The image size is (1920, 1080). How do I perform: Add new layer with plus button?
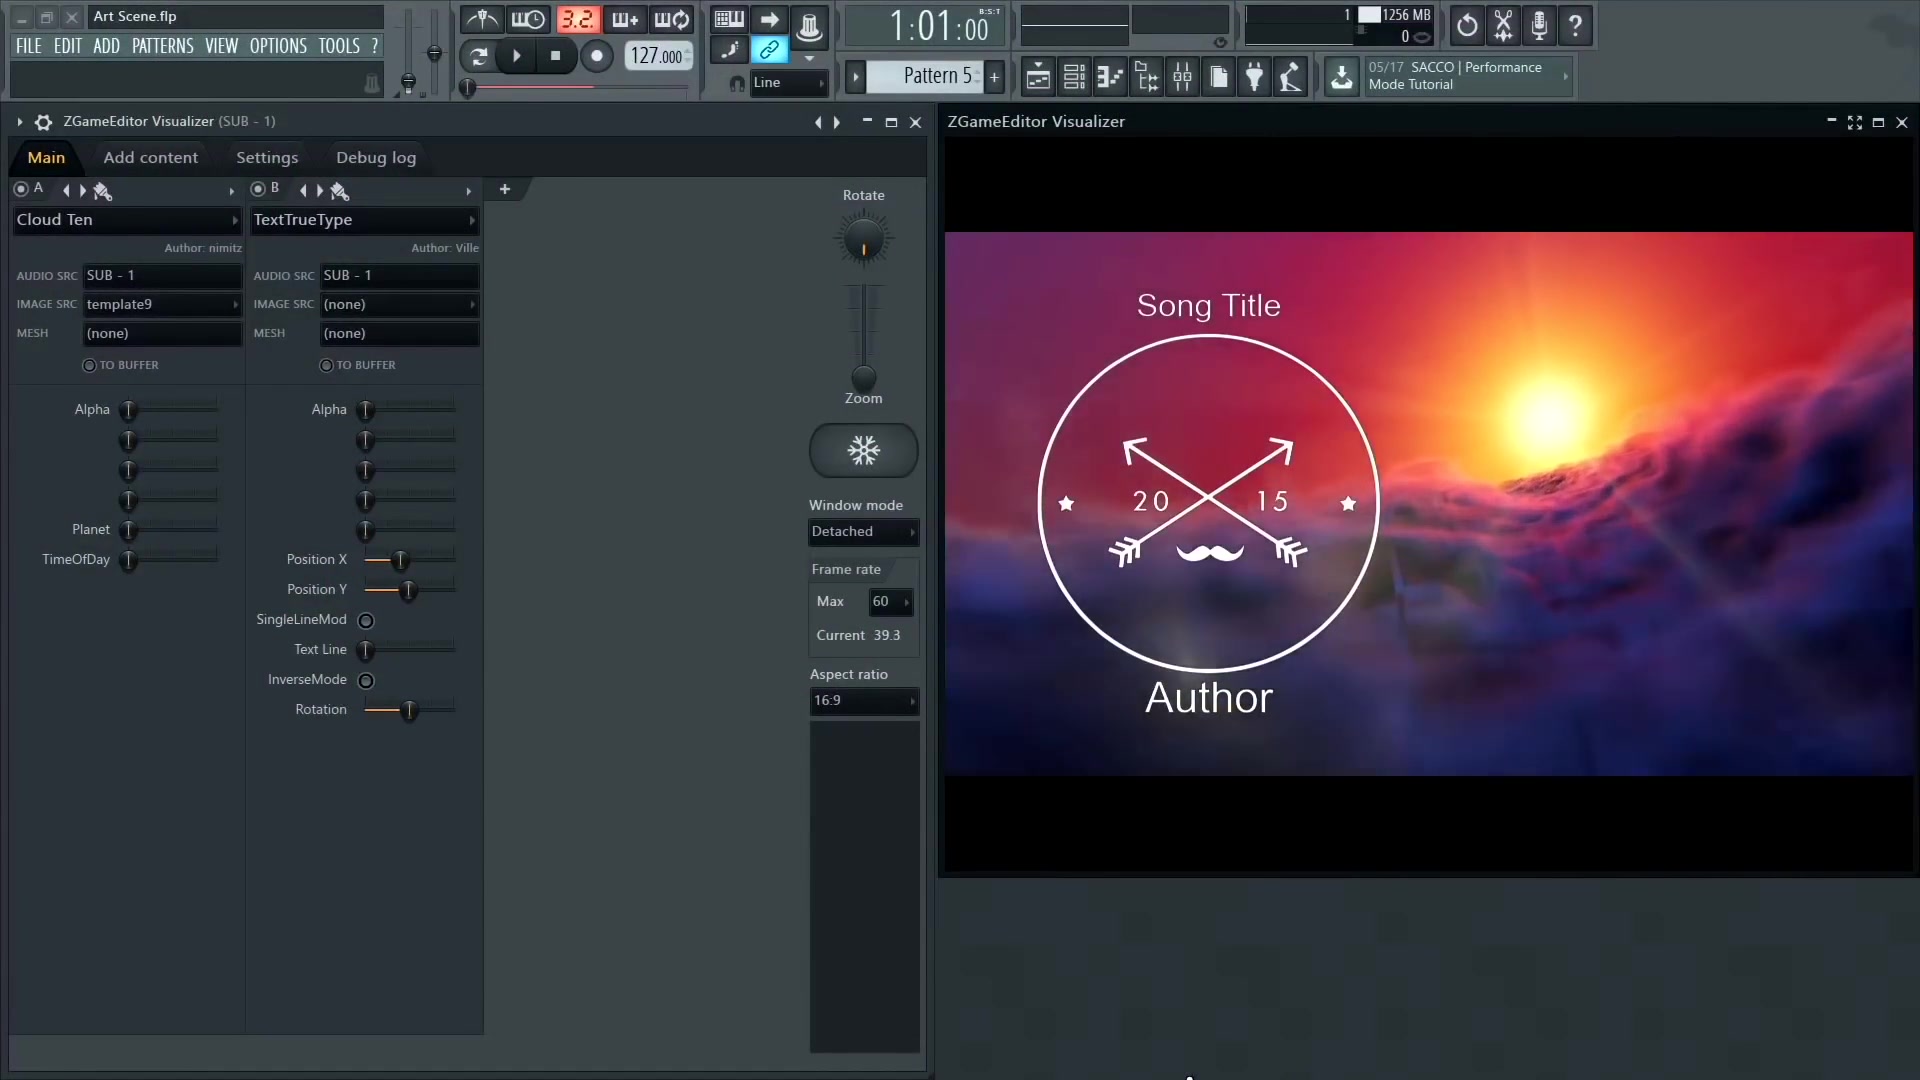tap(505, 189)
